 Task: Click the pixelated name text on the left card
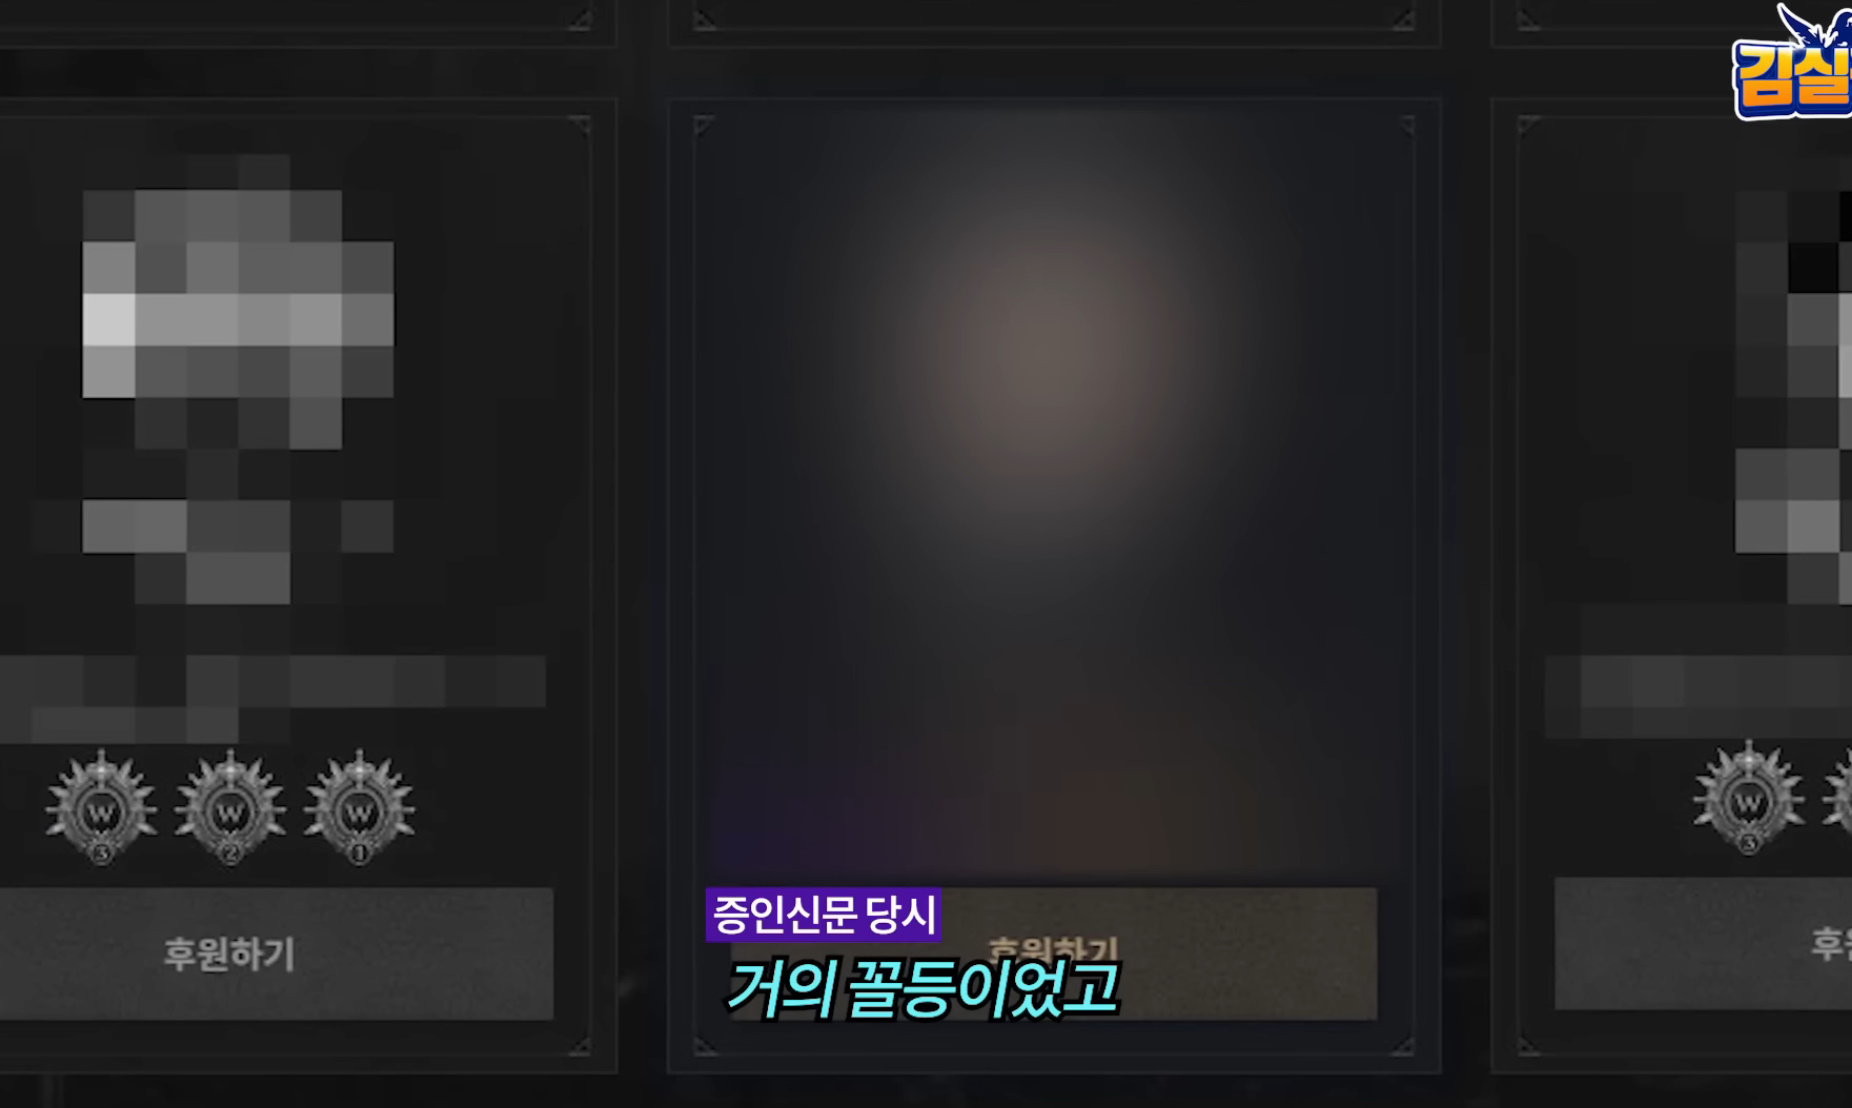[x=273, y=698]
